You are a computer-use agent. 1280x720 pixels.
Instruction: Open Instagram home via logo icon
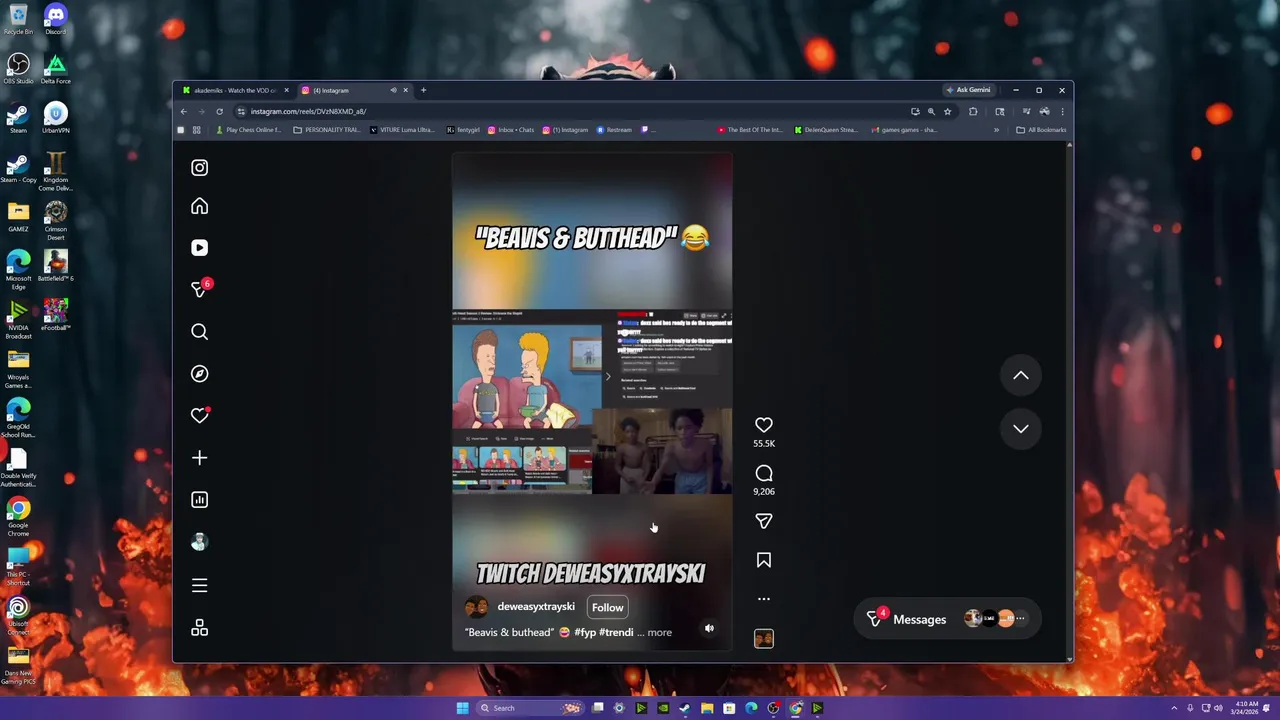[x=200, y=168]
